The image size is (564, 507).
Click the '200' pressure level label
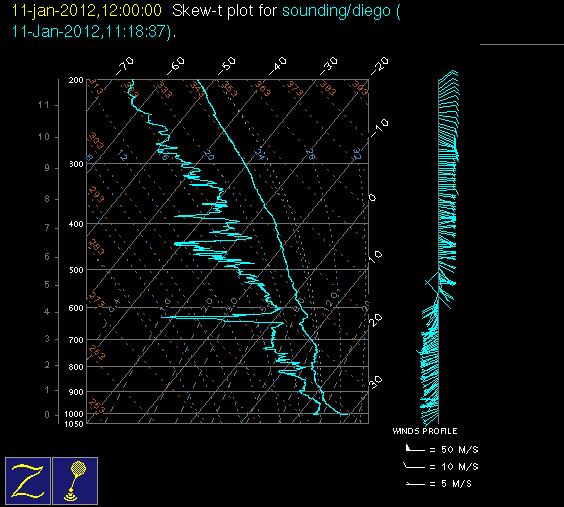pos(76,80)
